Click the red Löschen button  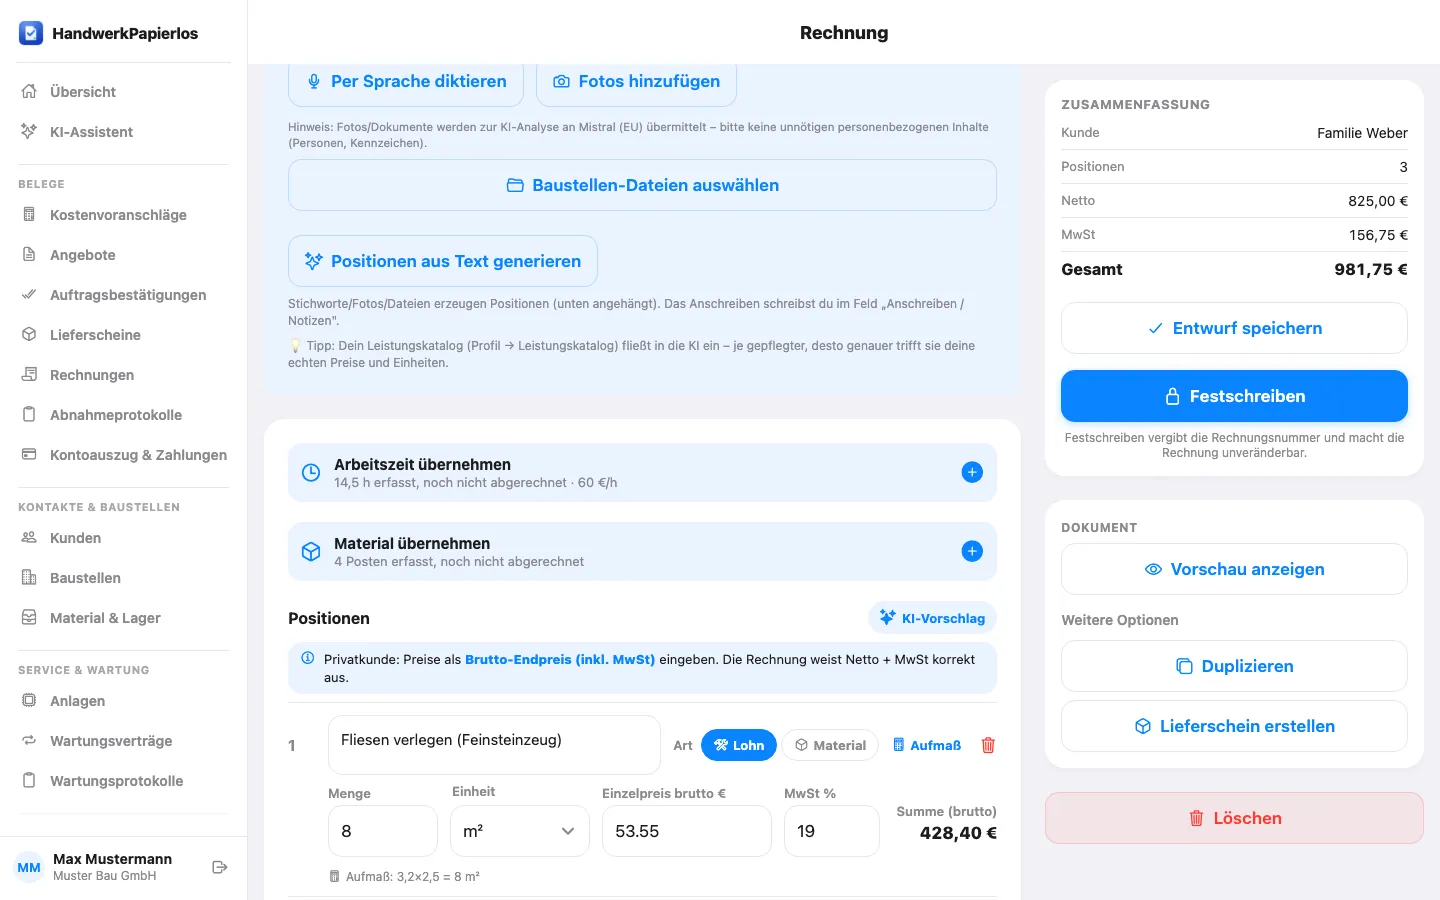click(1234, 818)
